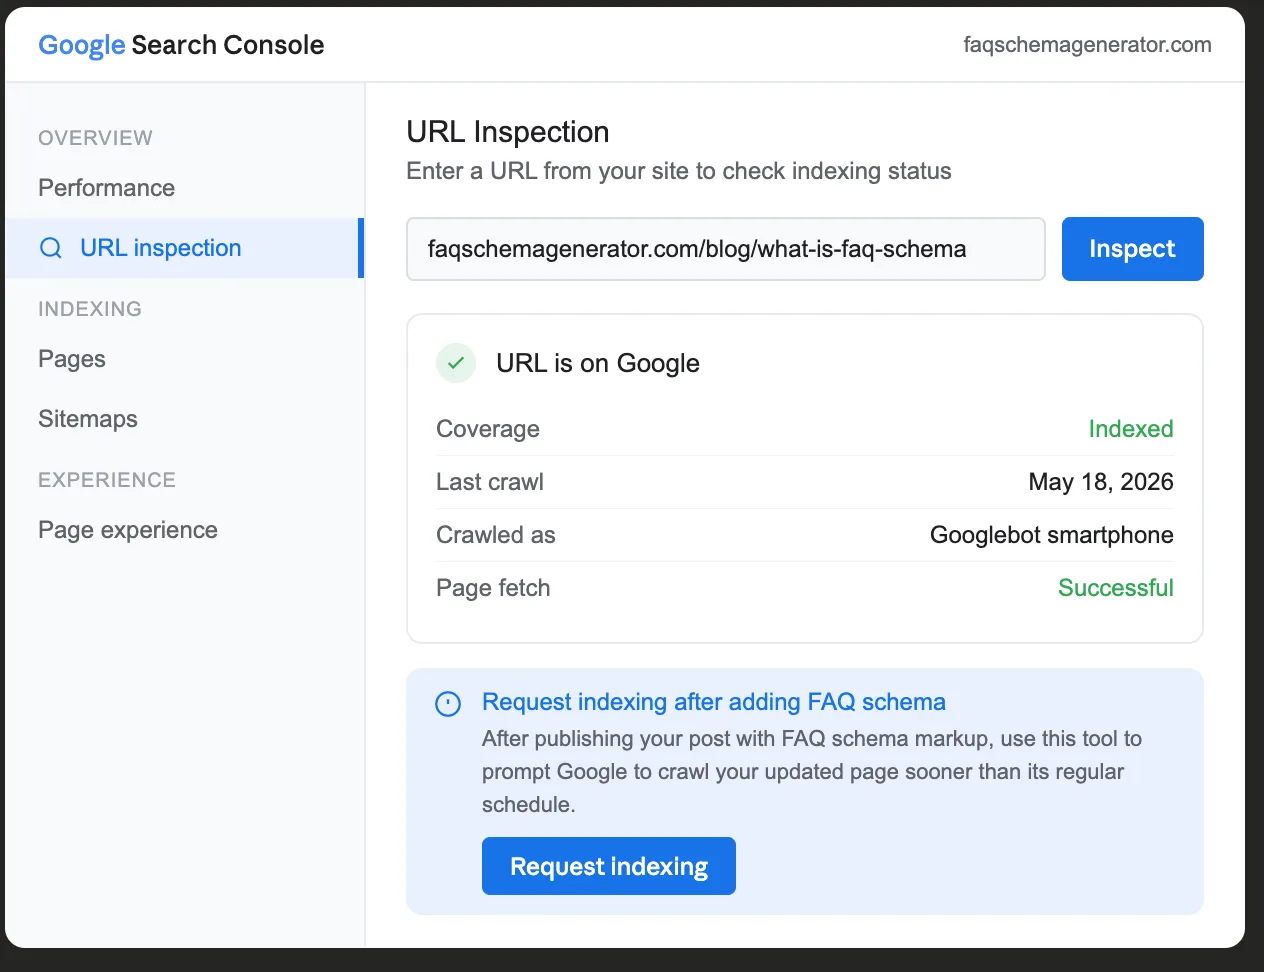Click the 'Last crawl' row label
The image size is (1264, 972).
pyautogui.click(x=490, y=482)
